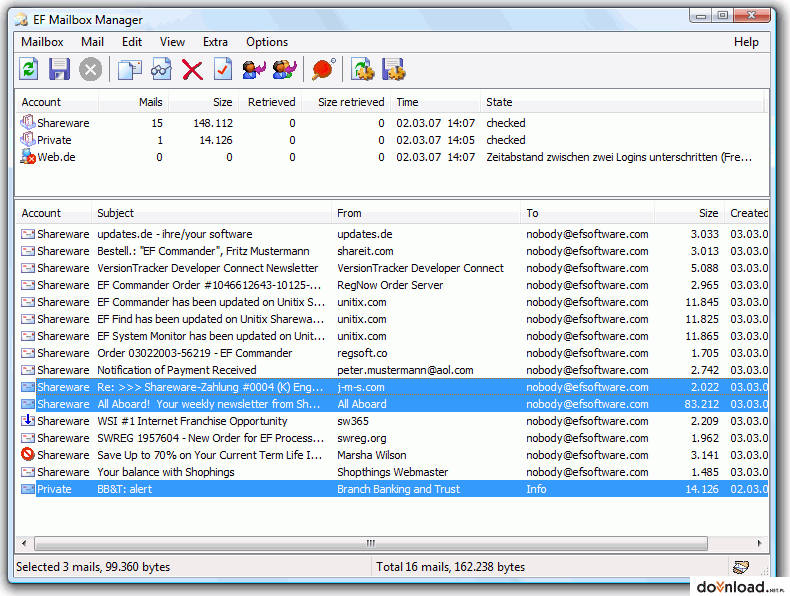Image resolution: width=790 pixels, height=596 pixels.
Task: Open the Mailbox menu
Action: click(x=42, y=42)
